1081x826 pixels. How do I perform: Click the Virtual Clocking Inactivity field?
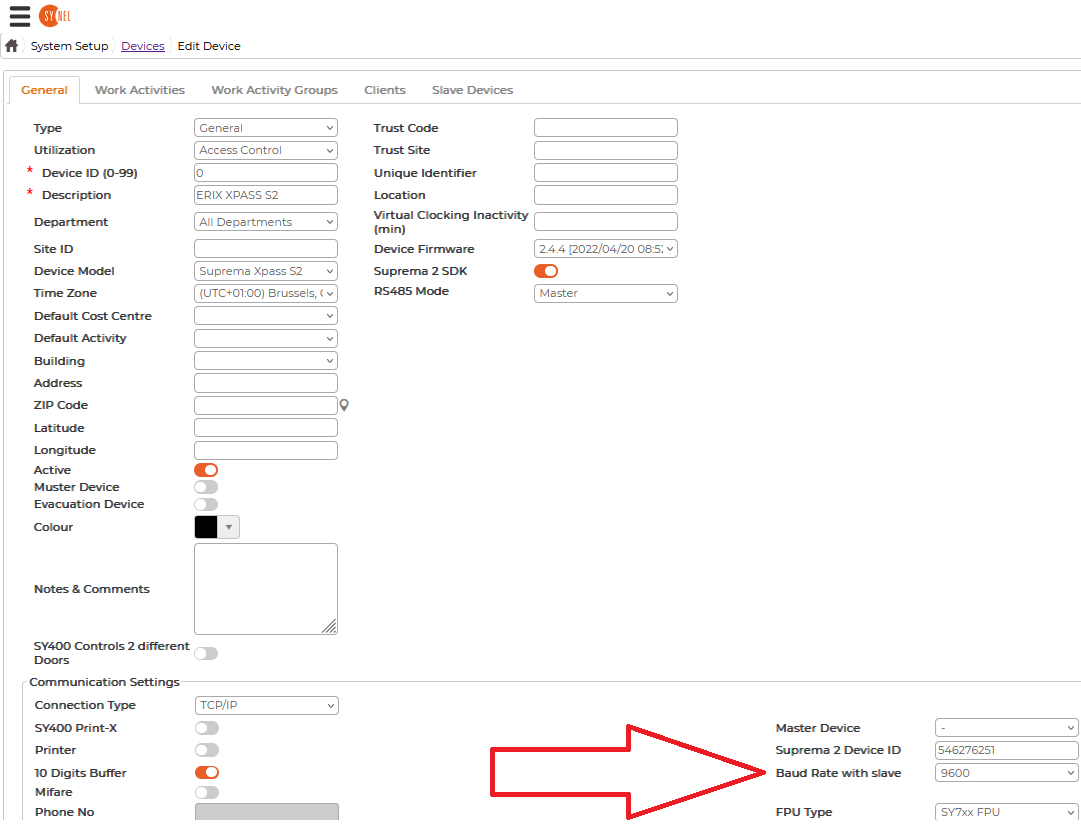606,222
